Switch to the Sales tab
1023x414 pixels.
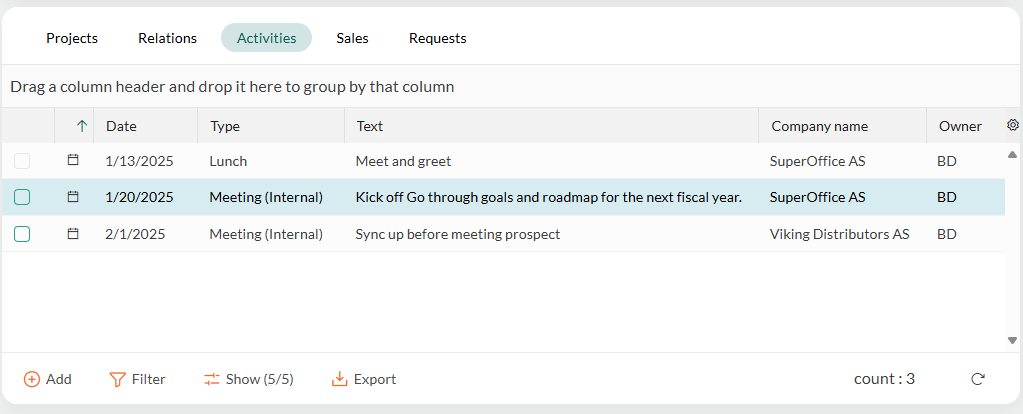(352, 38)
